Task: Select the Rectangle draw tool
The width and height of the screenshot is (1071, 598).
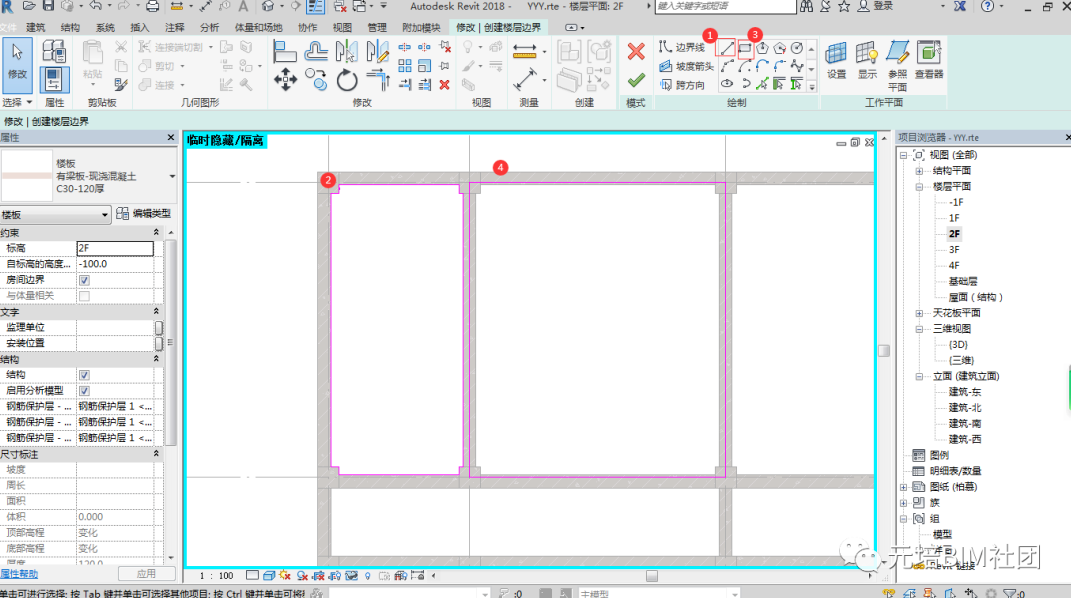Action: pos(745,49)
